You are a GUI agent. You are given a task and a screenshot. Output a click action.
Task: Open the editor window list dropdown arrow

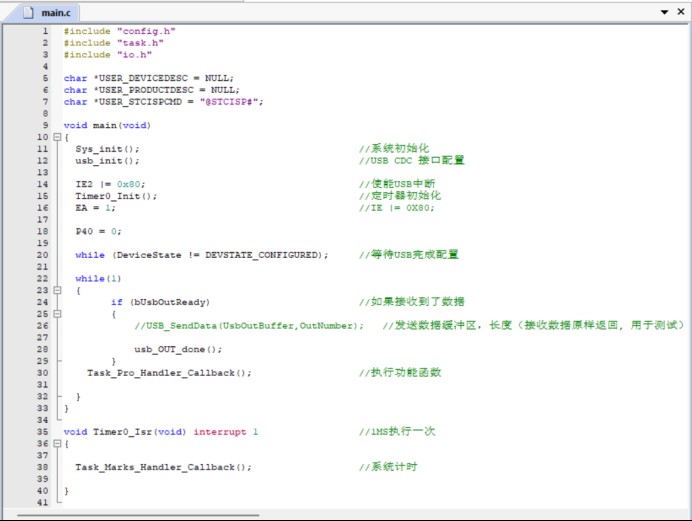(x=664, y=12)
